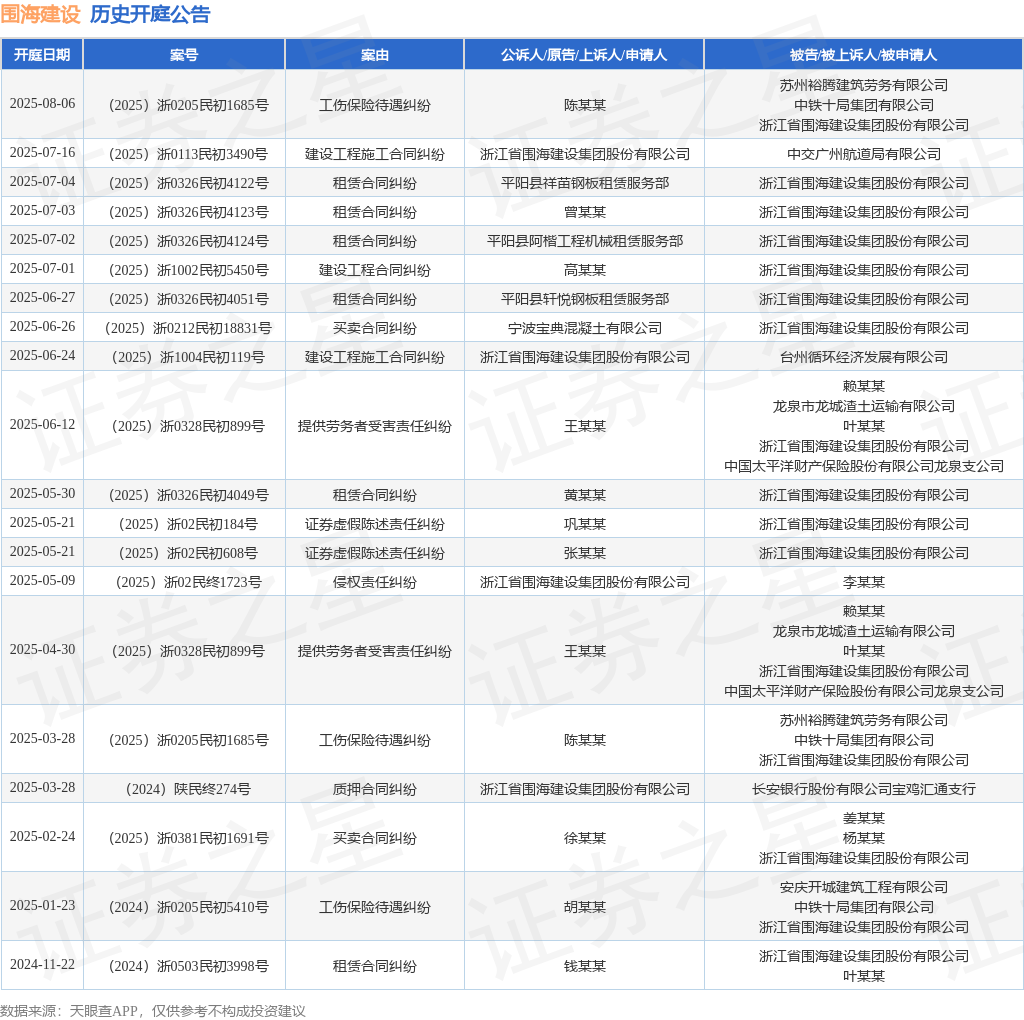This screenshot has width=1024, height=1020.
Task: Click case number 浙02民初608号
Action: coord(188,553)
